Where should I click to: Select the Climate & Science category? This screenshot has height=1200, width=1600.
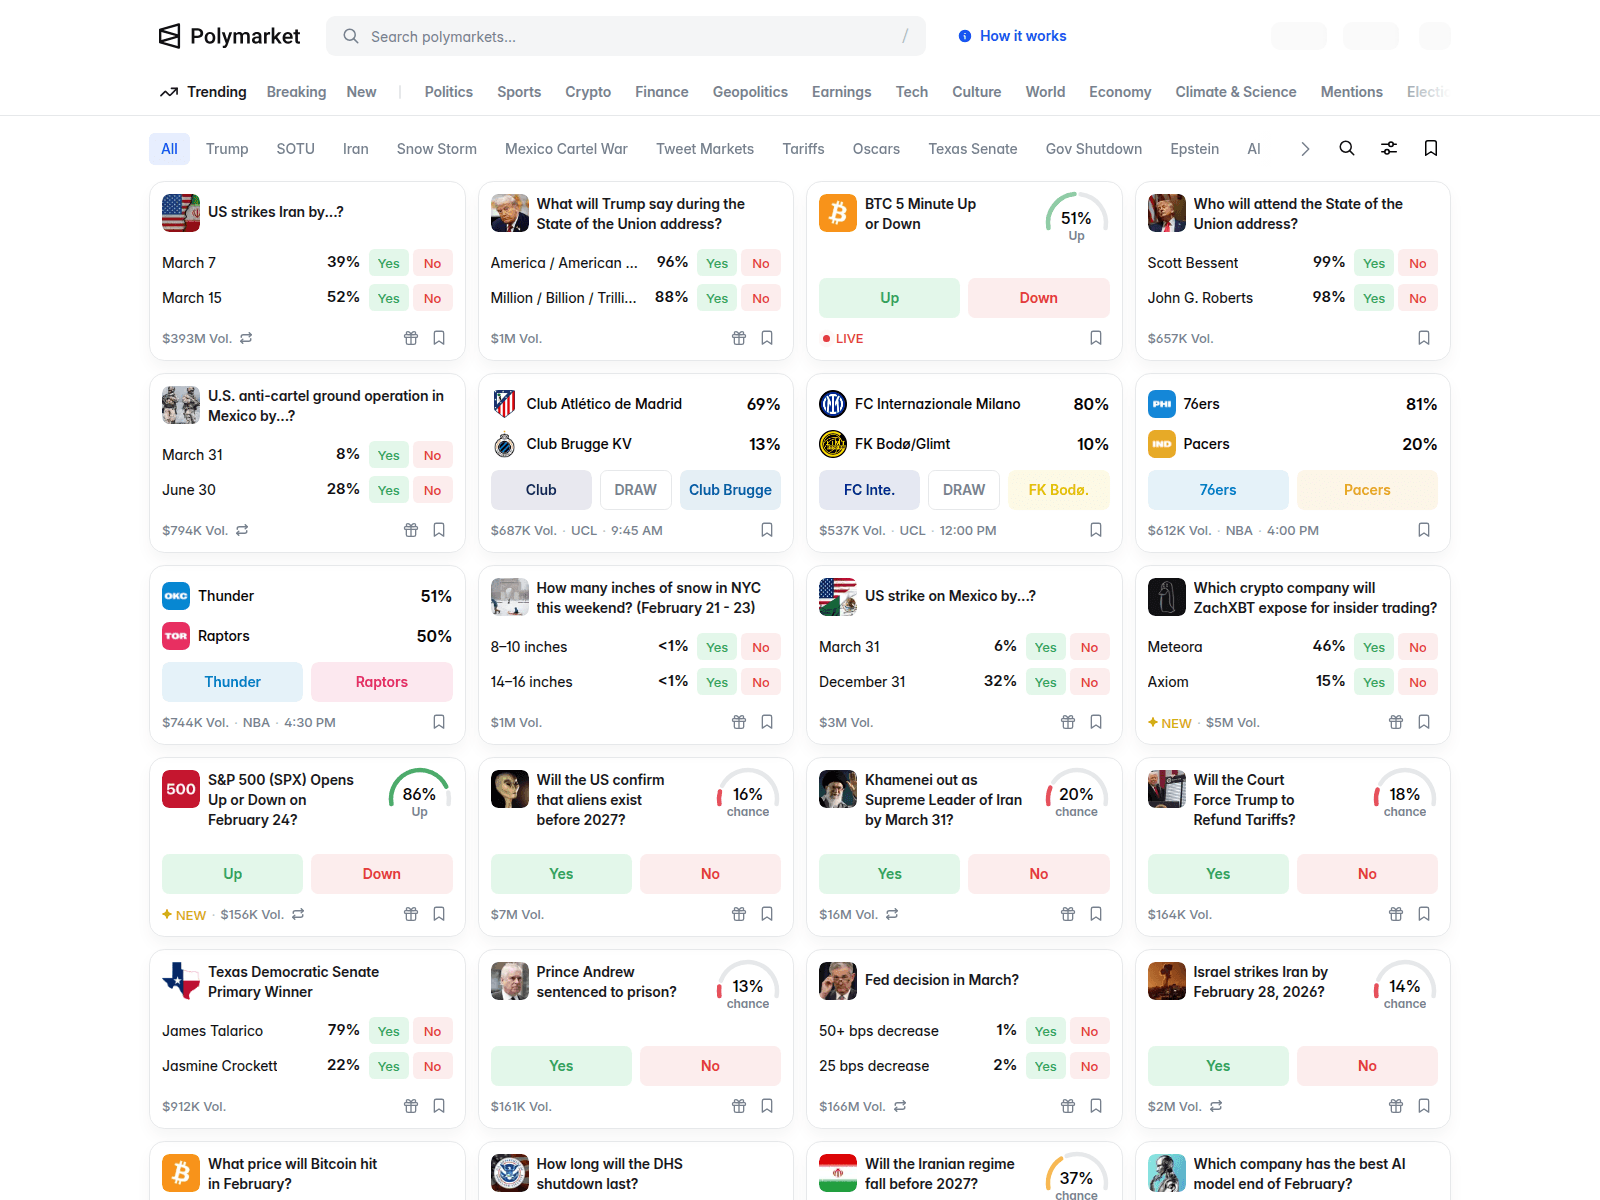(x=1236, y=92)
